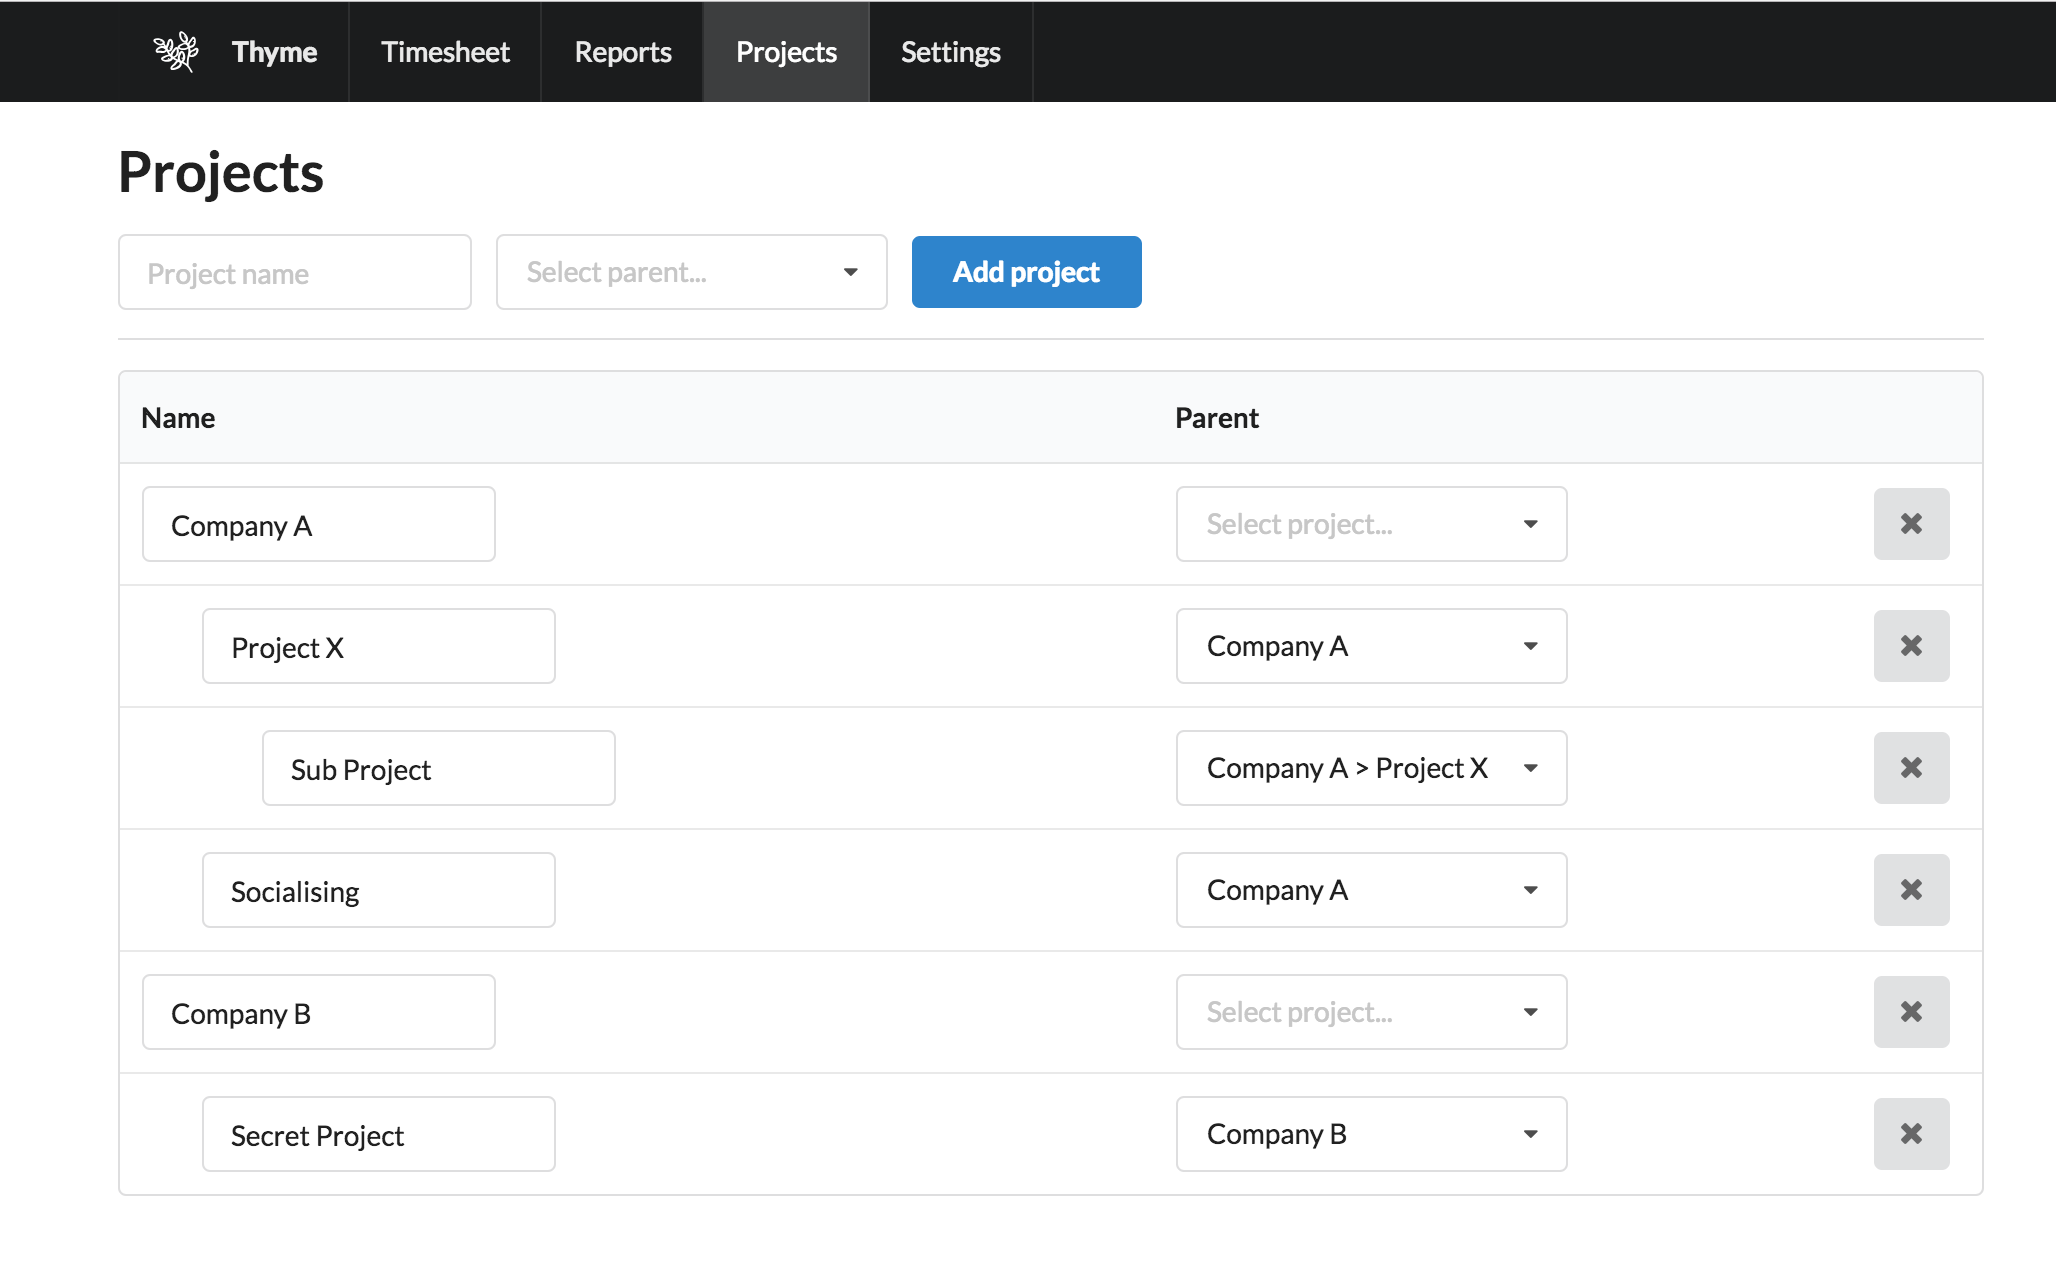Delete the Company B project row
The image size is (2056, 1278).
pos(1910,1012)
